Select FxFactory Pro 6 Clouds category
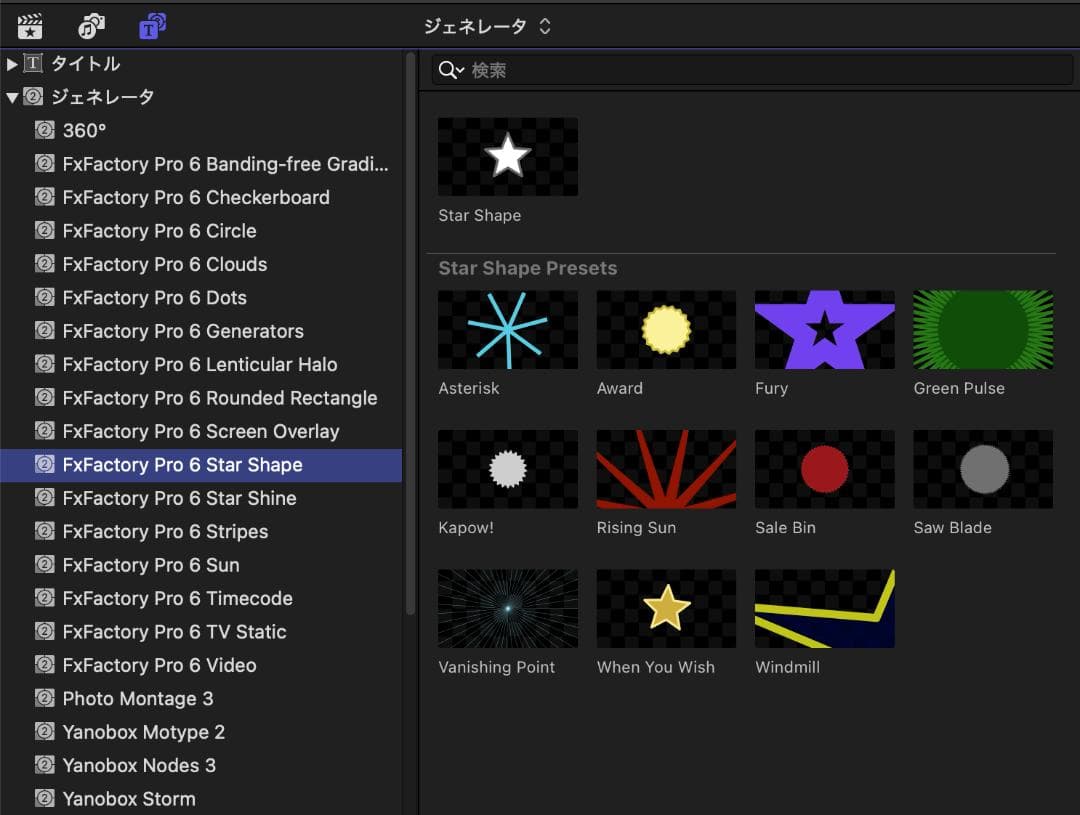The image size is (1080, 815). click(x=164, y=264)
